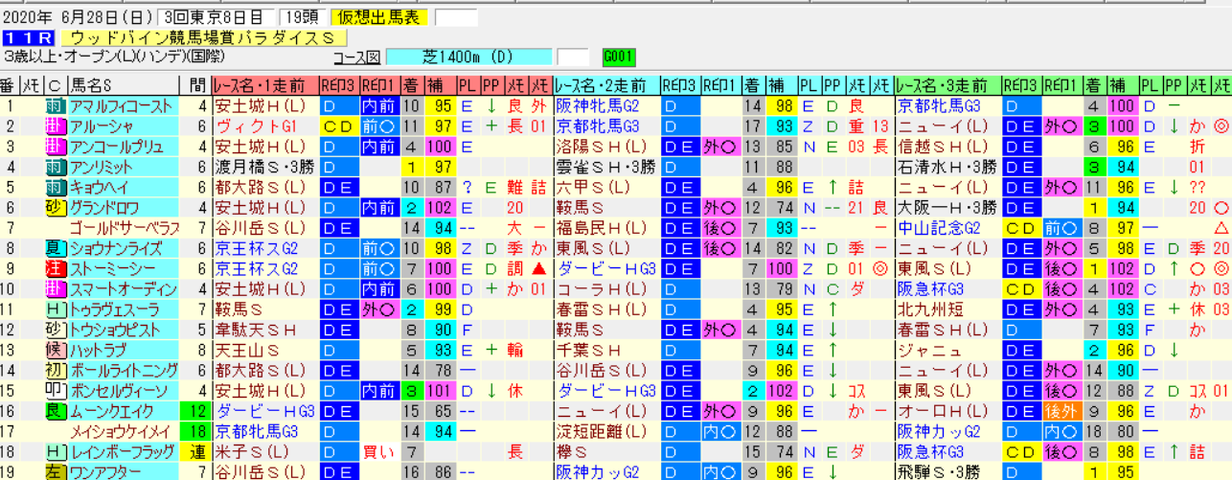This screenshot has height=480, width=1232.
Task: Click the 候 icon beside ハットラブ
Action: pyautogui.click(x=55, y=350)
